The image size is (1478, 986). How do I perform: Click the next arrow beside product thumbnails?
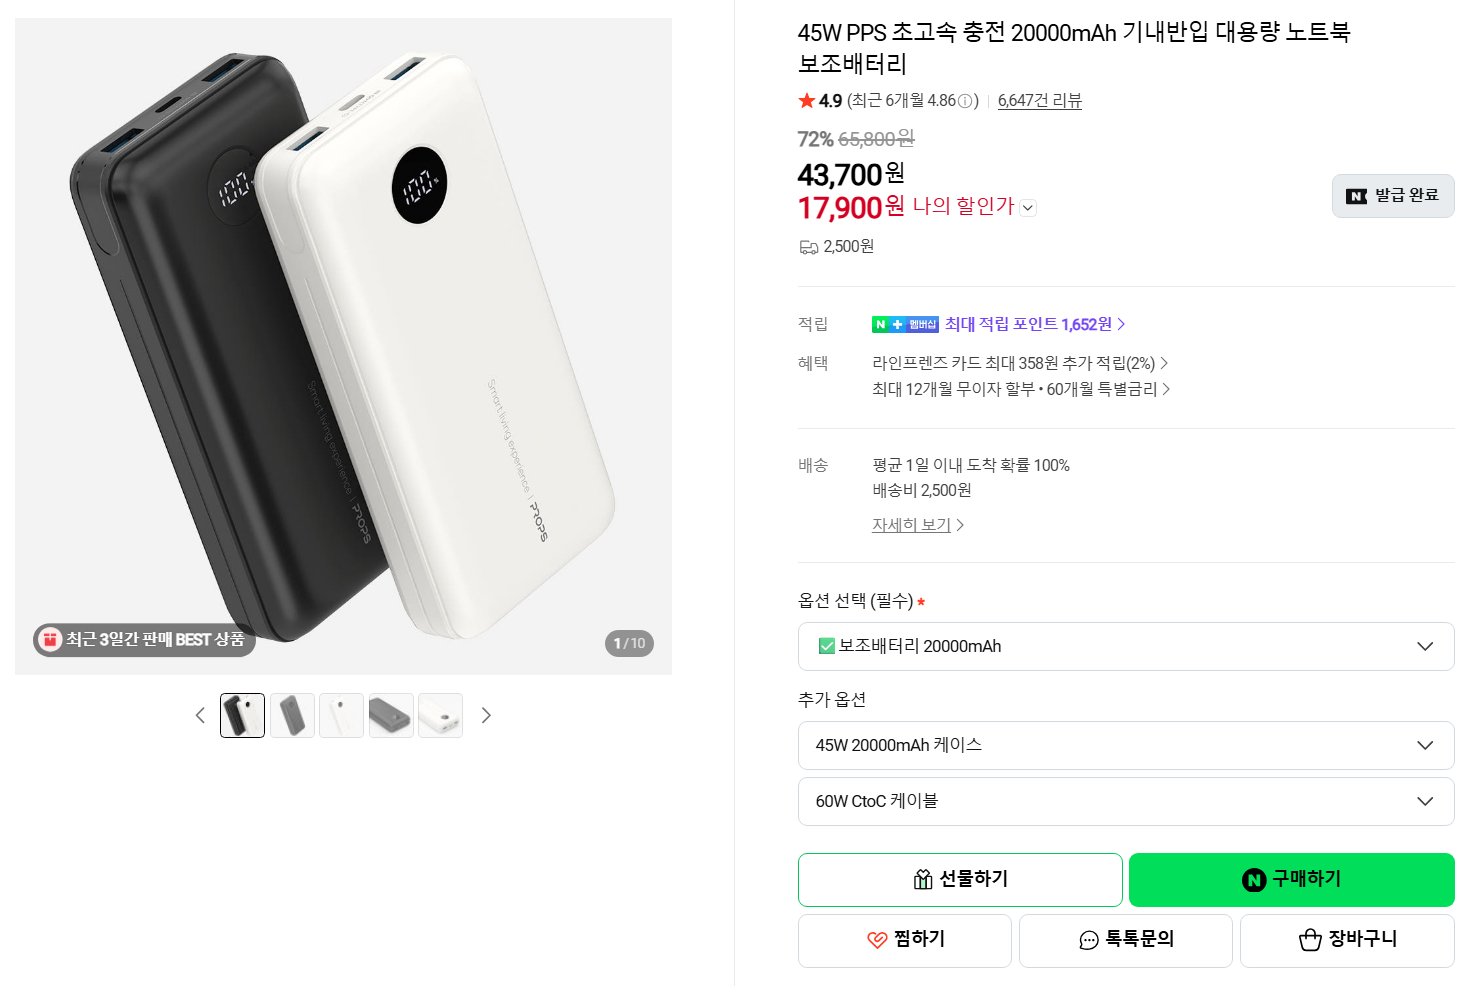[x=486, y=715]
